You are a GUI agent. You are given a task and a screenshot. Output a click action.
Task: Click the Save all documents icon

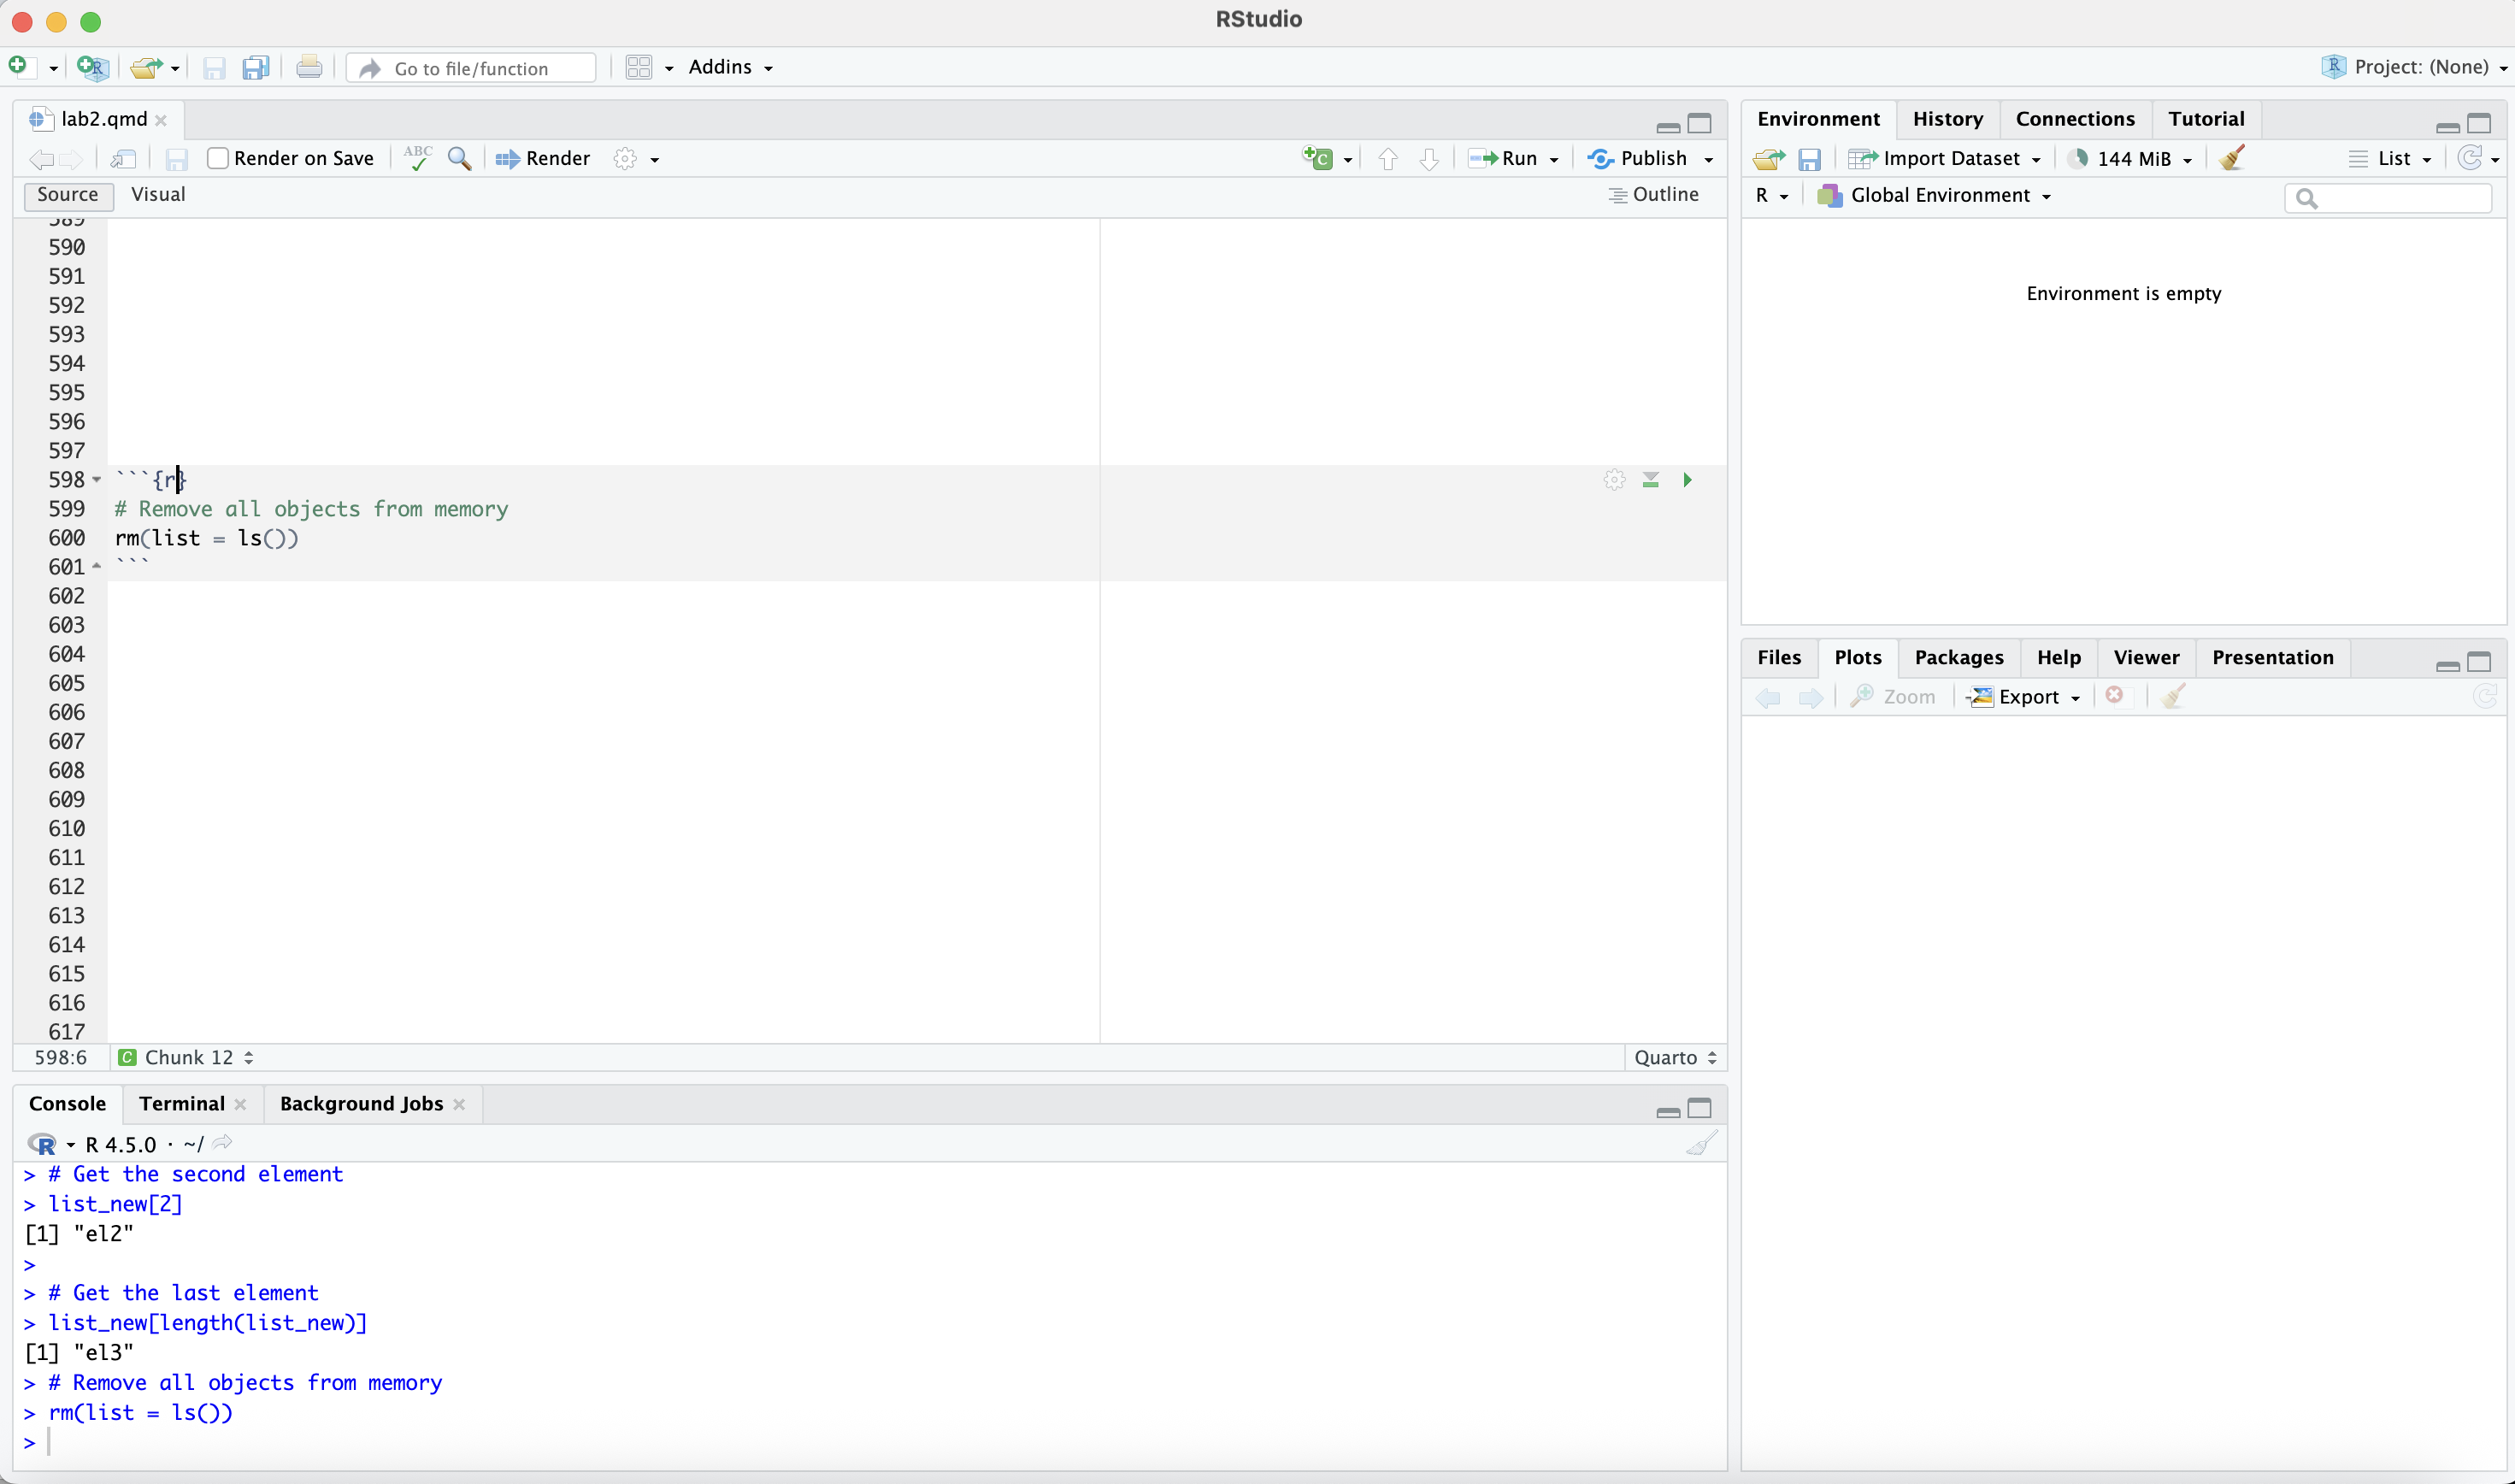click(x=256, y=68)
